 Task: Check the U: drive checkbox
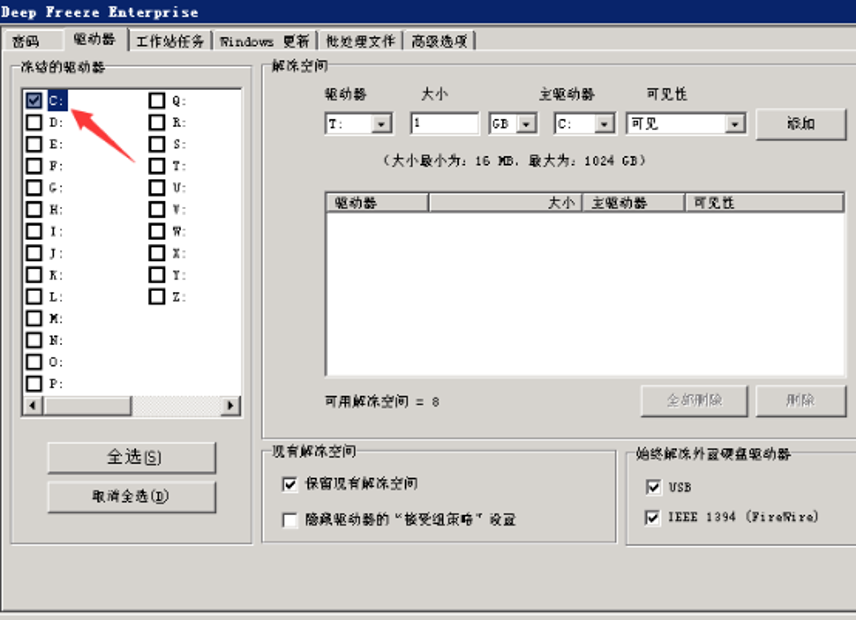click(x=157, y=188)
